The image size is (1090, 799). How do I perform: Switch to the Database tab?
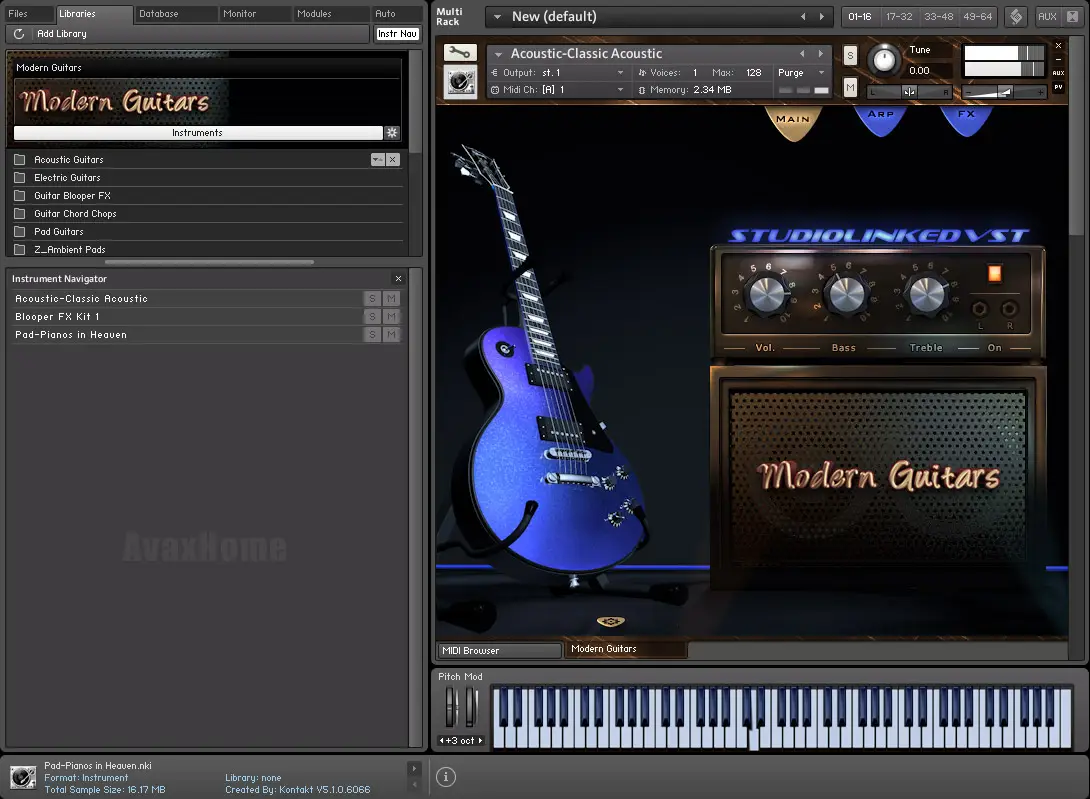click(x=177, y=14)
